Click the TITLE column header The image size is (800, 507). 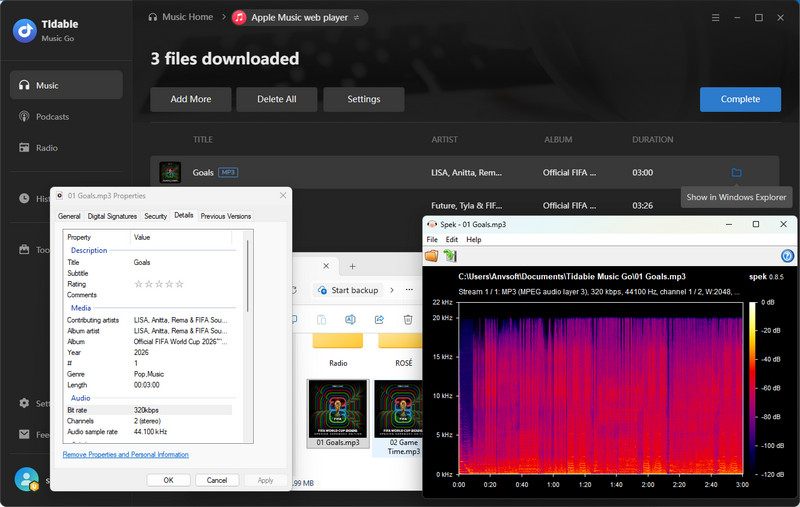coord(203,139)
